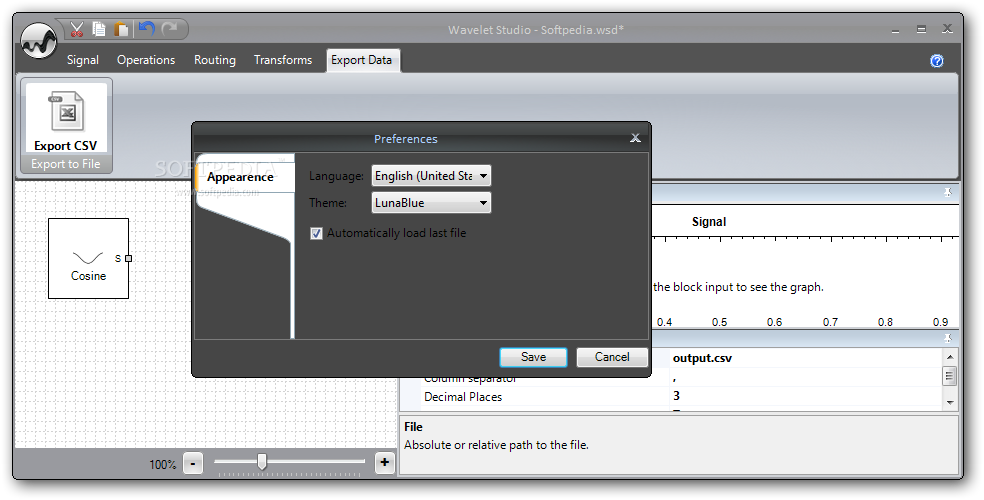The height and width of the screenshot is (500, 984).
Task: Click the properties scrollbar thumb
Action: (x=950, y=376)
